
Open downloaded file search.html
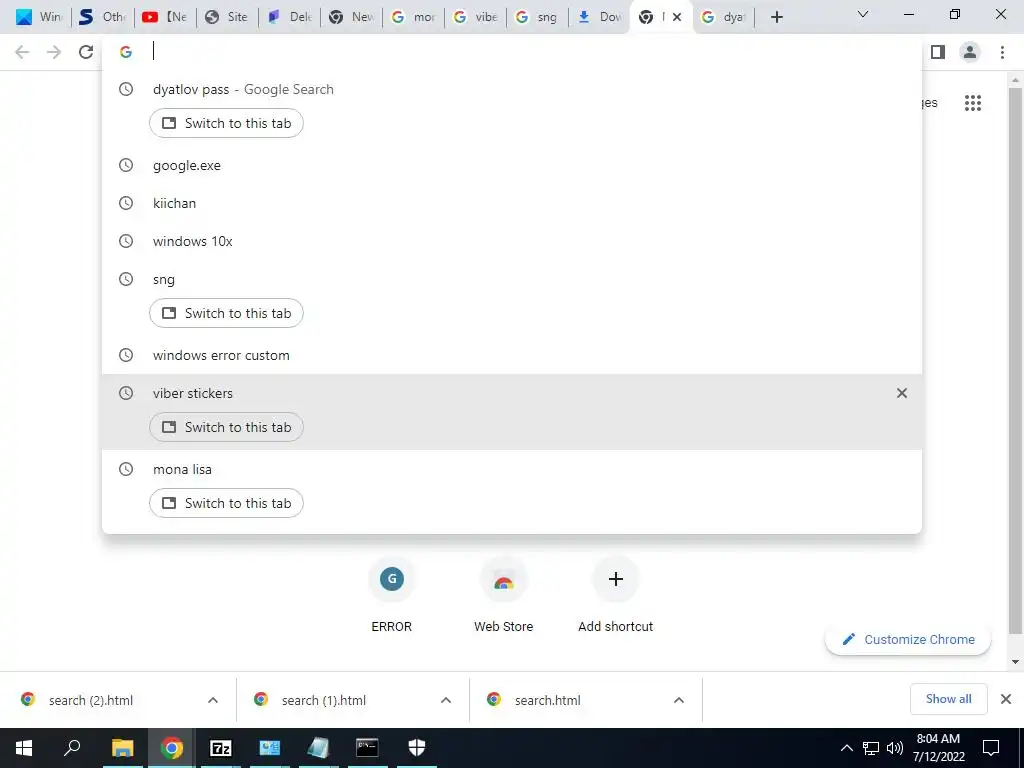tap(547, 700)
